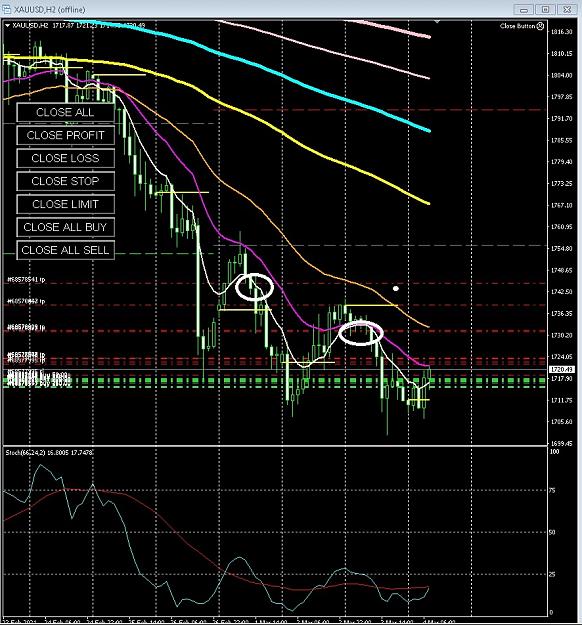
Task: Click the 1711.75 price scale label
Action: [x=561, y=400]
